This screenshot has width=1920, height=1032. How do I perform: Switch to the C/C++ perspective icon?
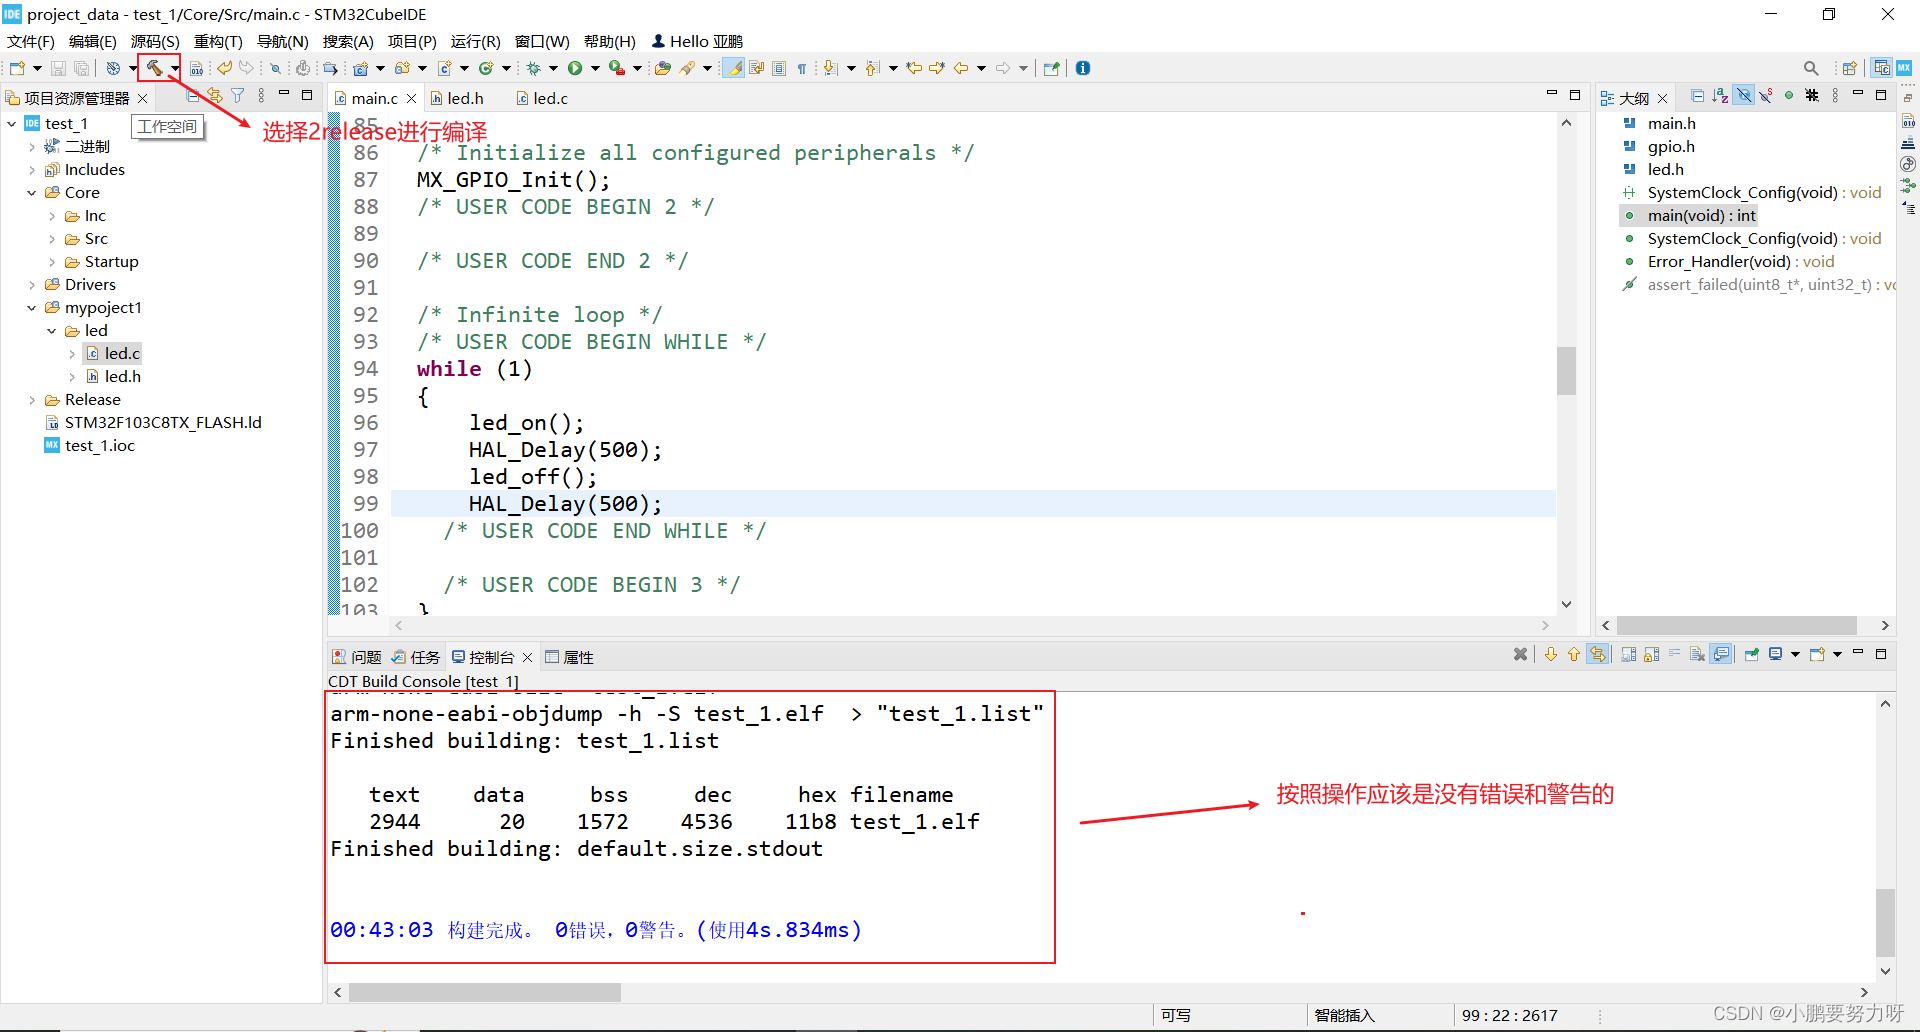point(1882,68)
